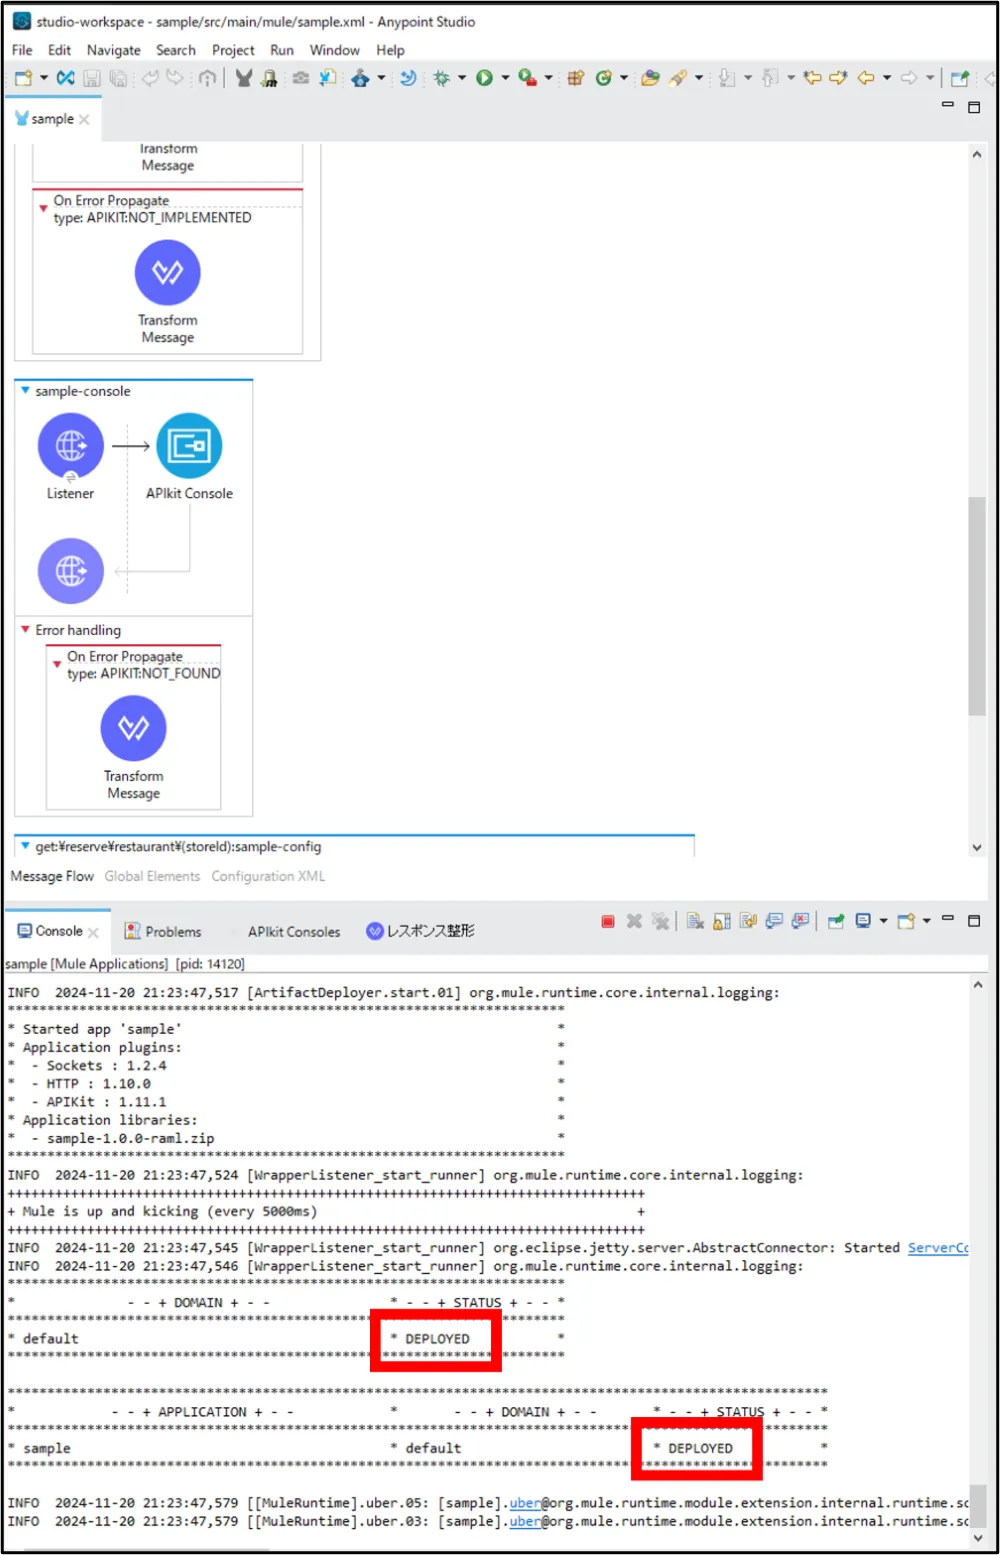This screenshot has height=1555, width=1000.
Task: Open the Window menu
Action: 334,50
